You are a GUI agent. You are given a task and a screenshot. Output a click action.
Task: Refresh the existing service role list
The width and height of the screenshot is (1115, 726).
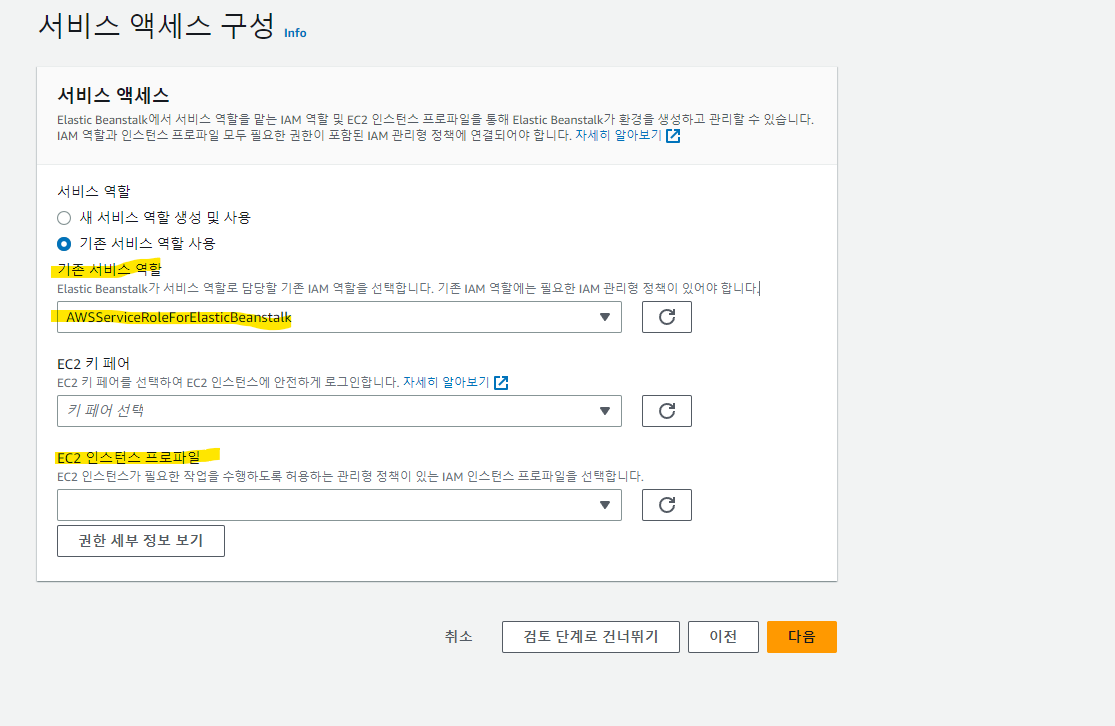pyautogui.click(x=666, y=317)
